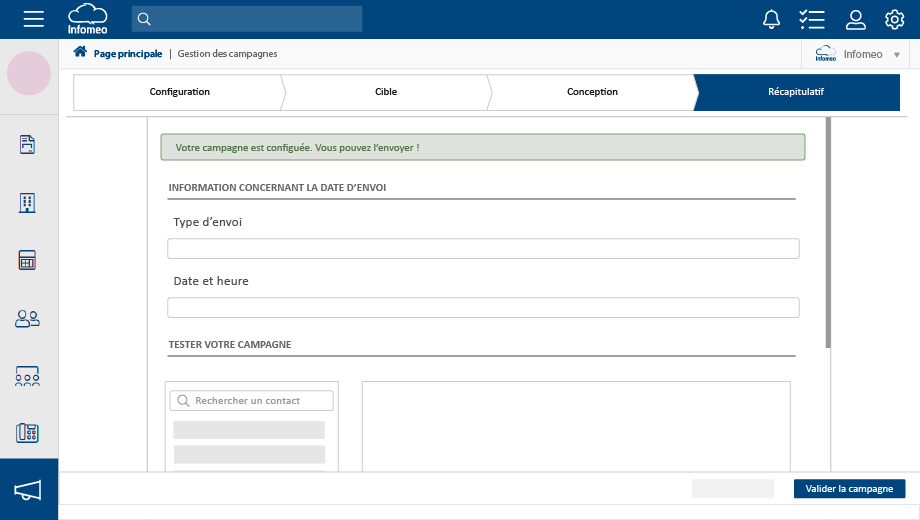Select the Récapitulatif step
The height and width of the screenshot is (520, 920).
(x=796, y=92)
